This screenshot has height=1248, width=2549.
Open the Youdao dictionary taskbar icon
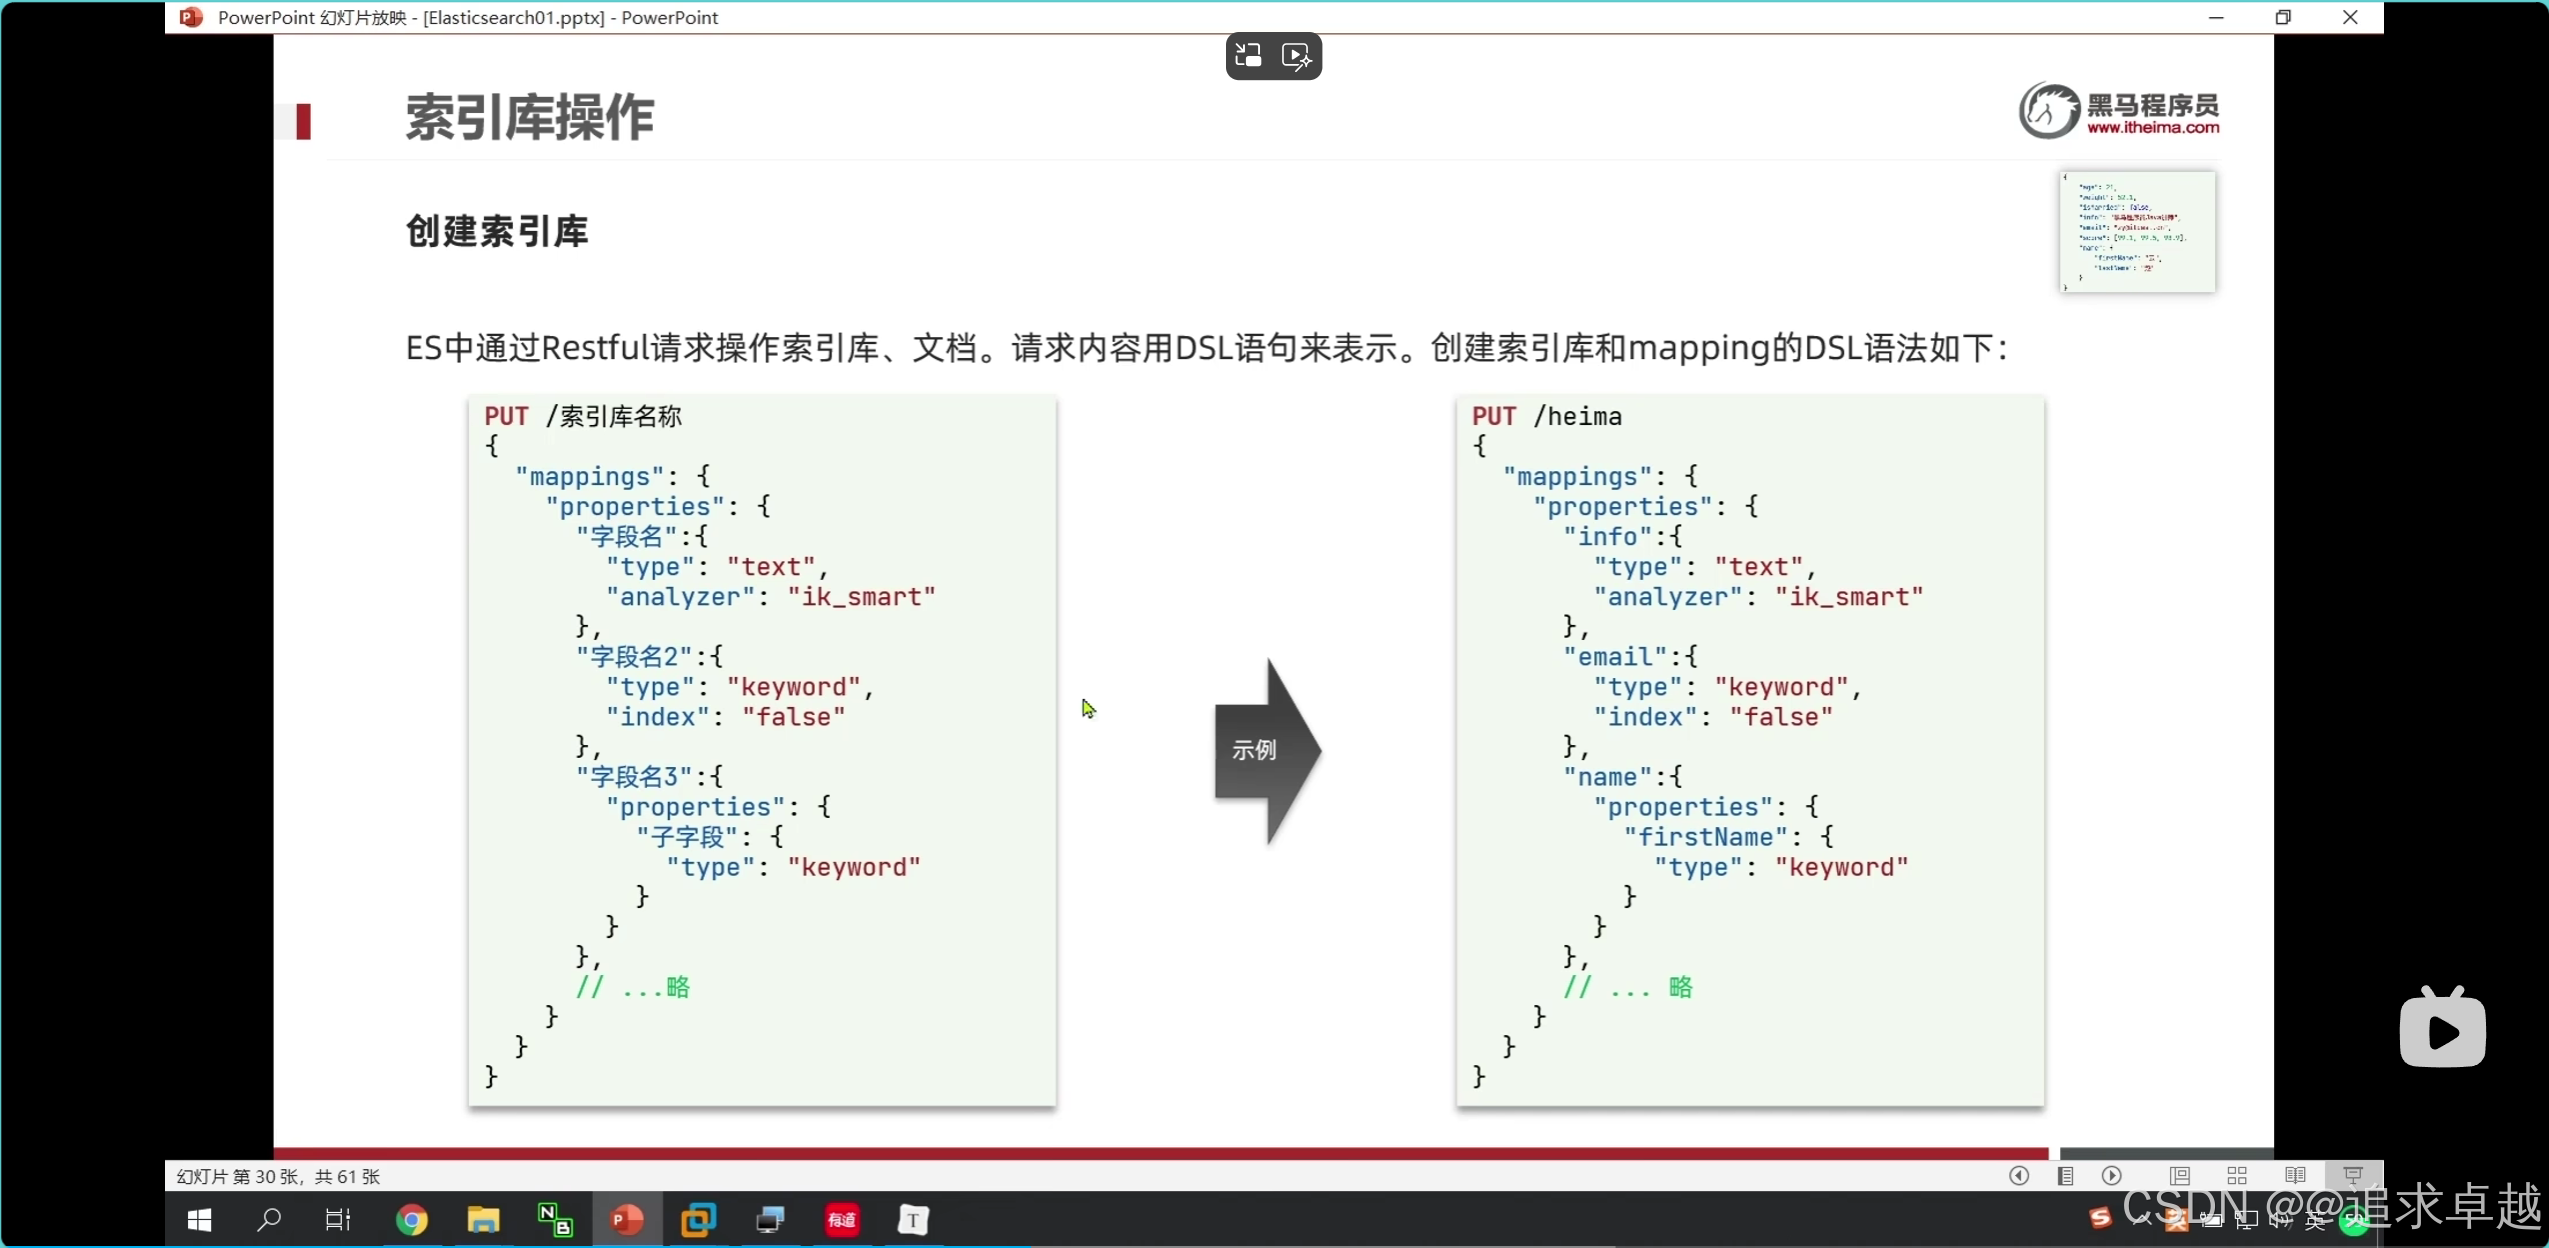pos(842,1220)
